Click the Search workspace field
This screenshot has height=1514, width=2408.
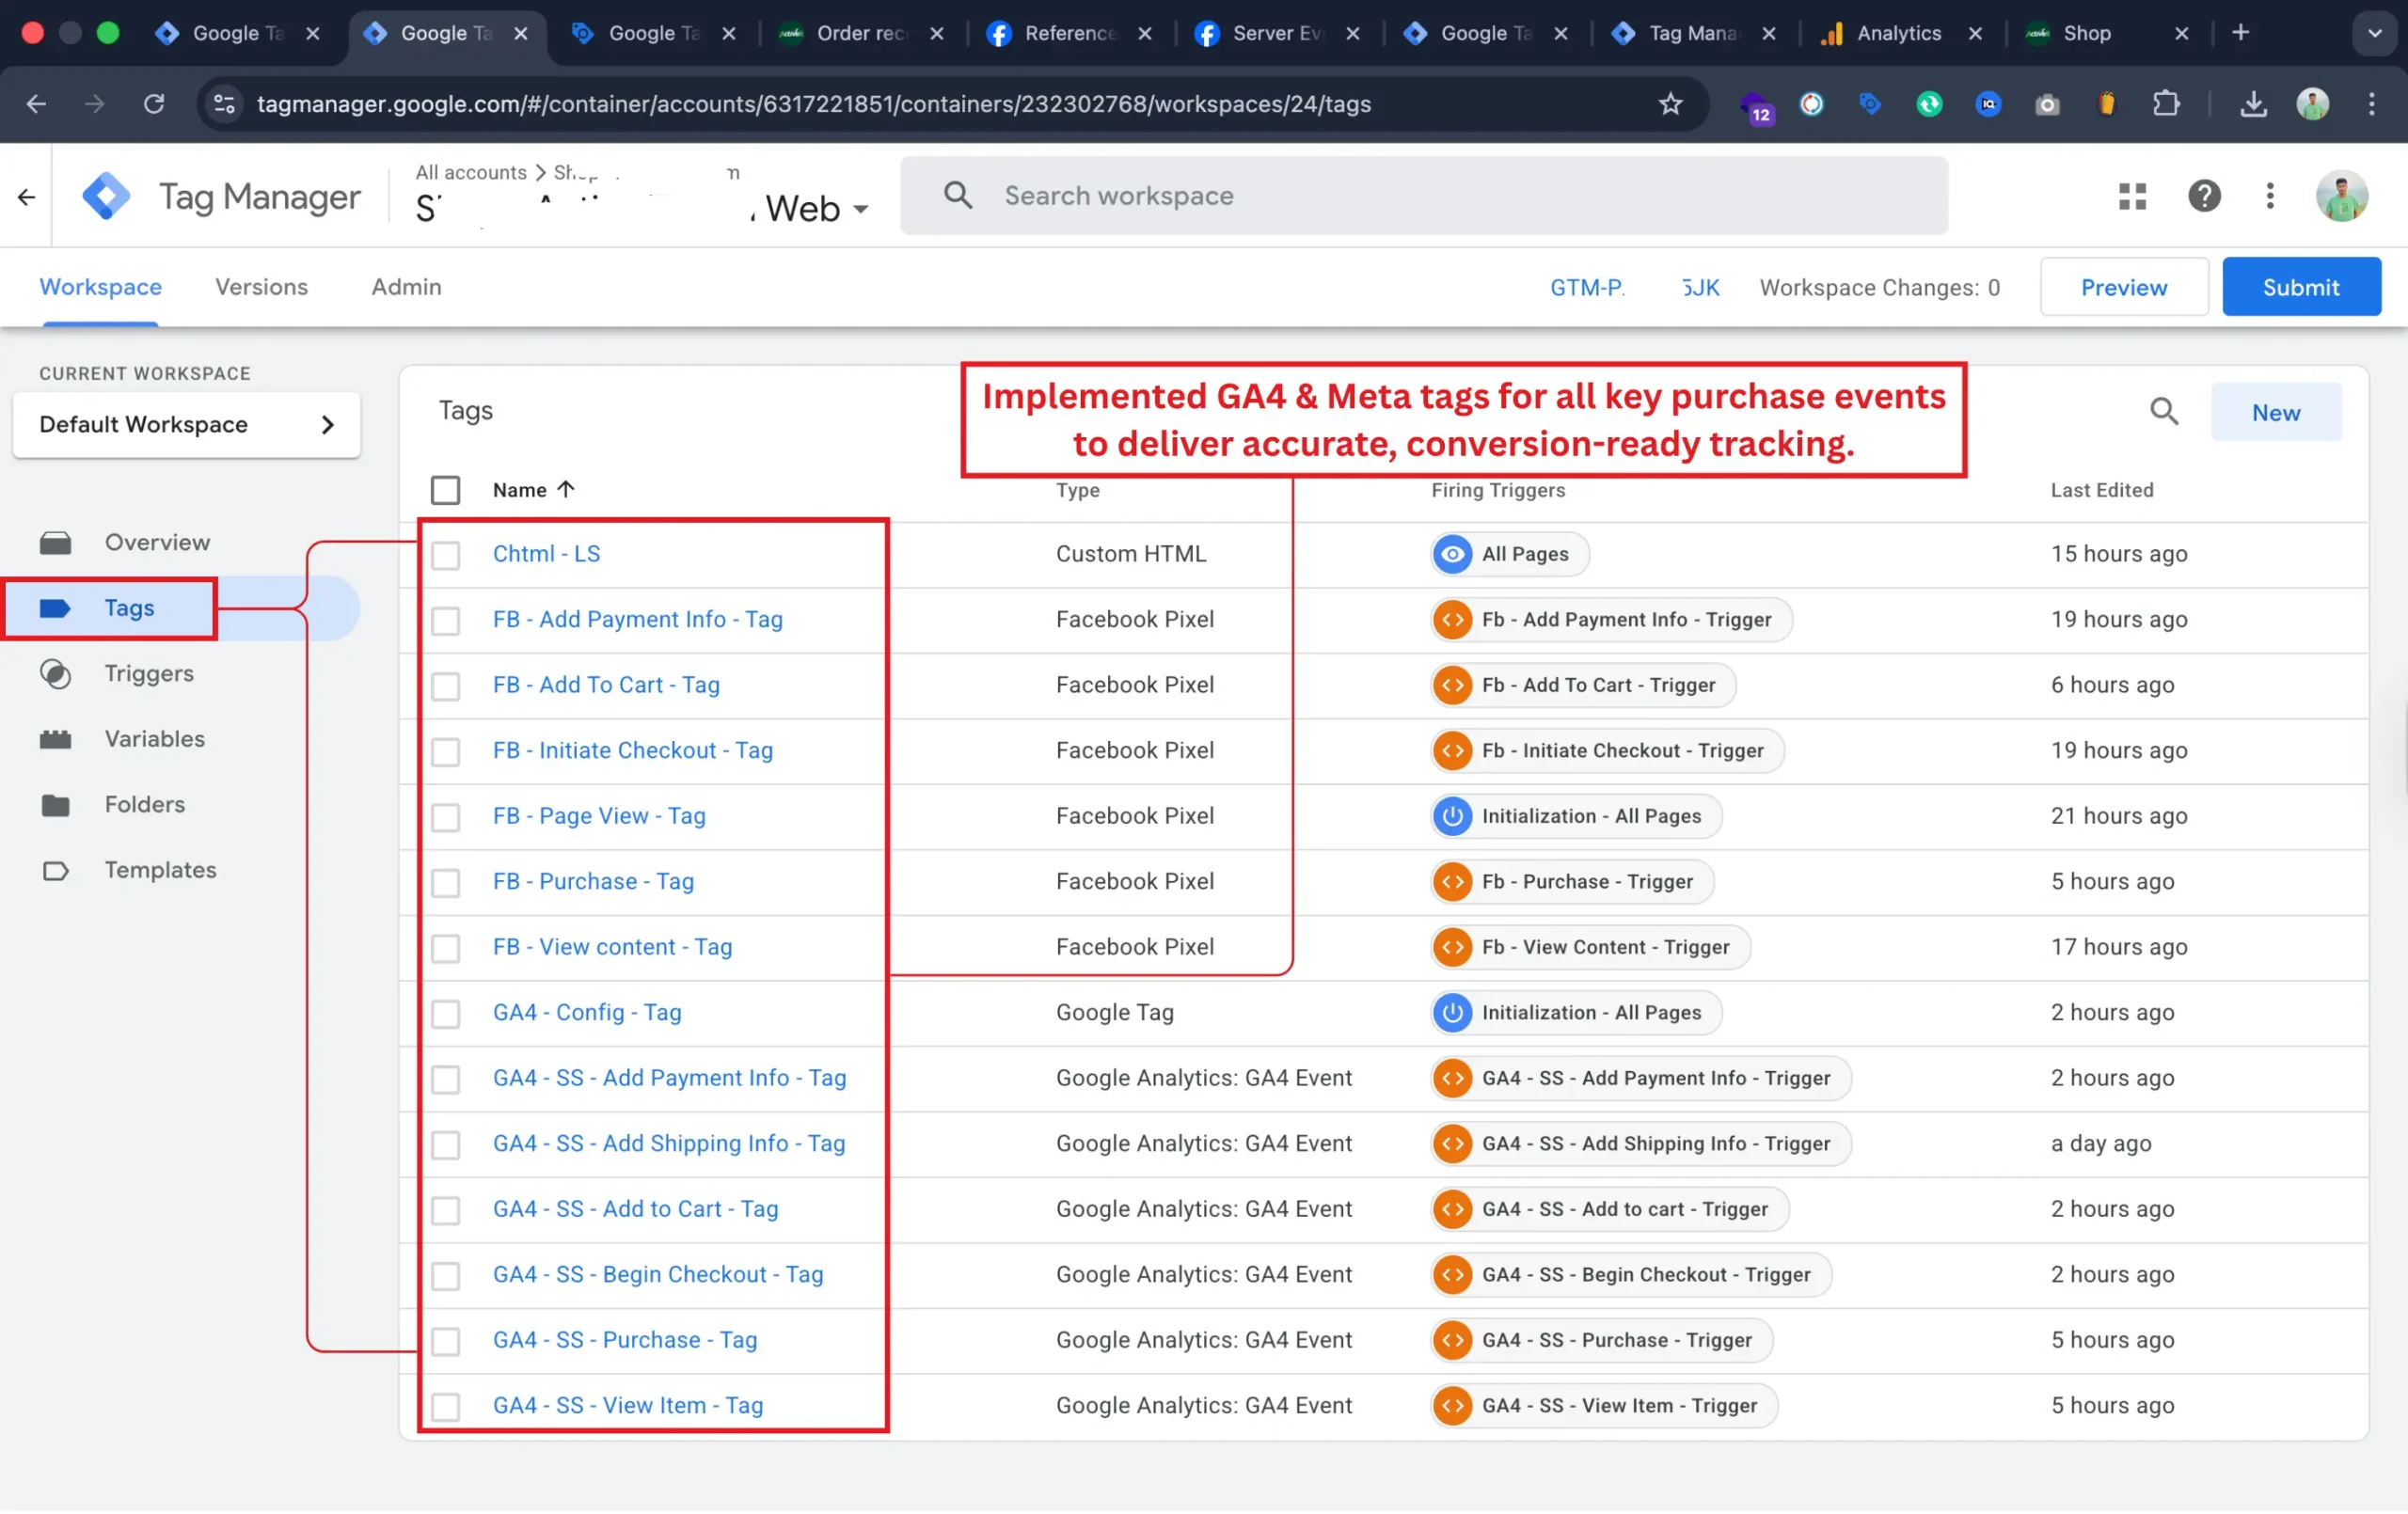[1422, 196]
